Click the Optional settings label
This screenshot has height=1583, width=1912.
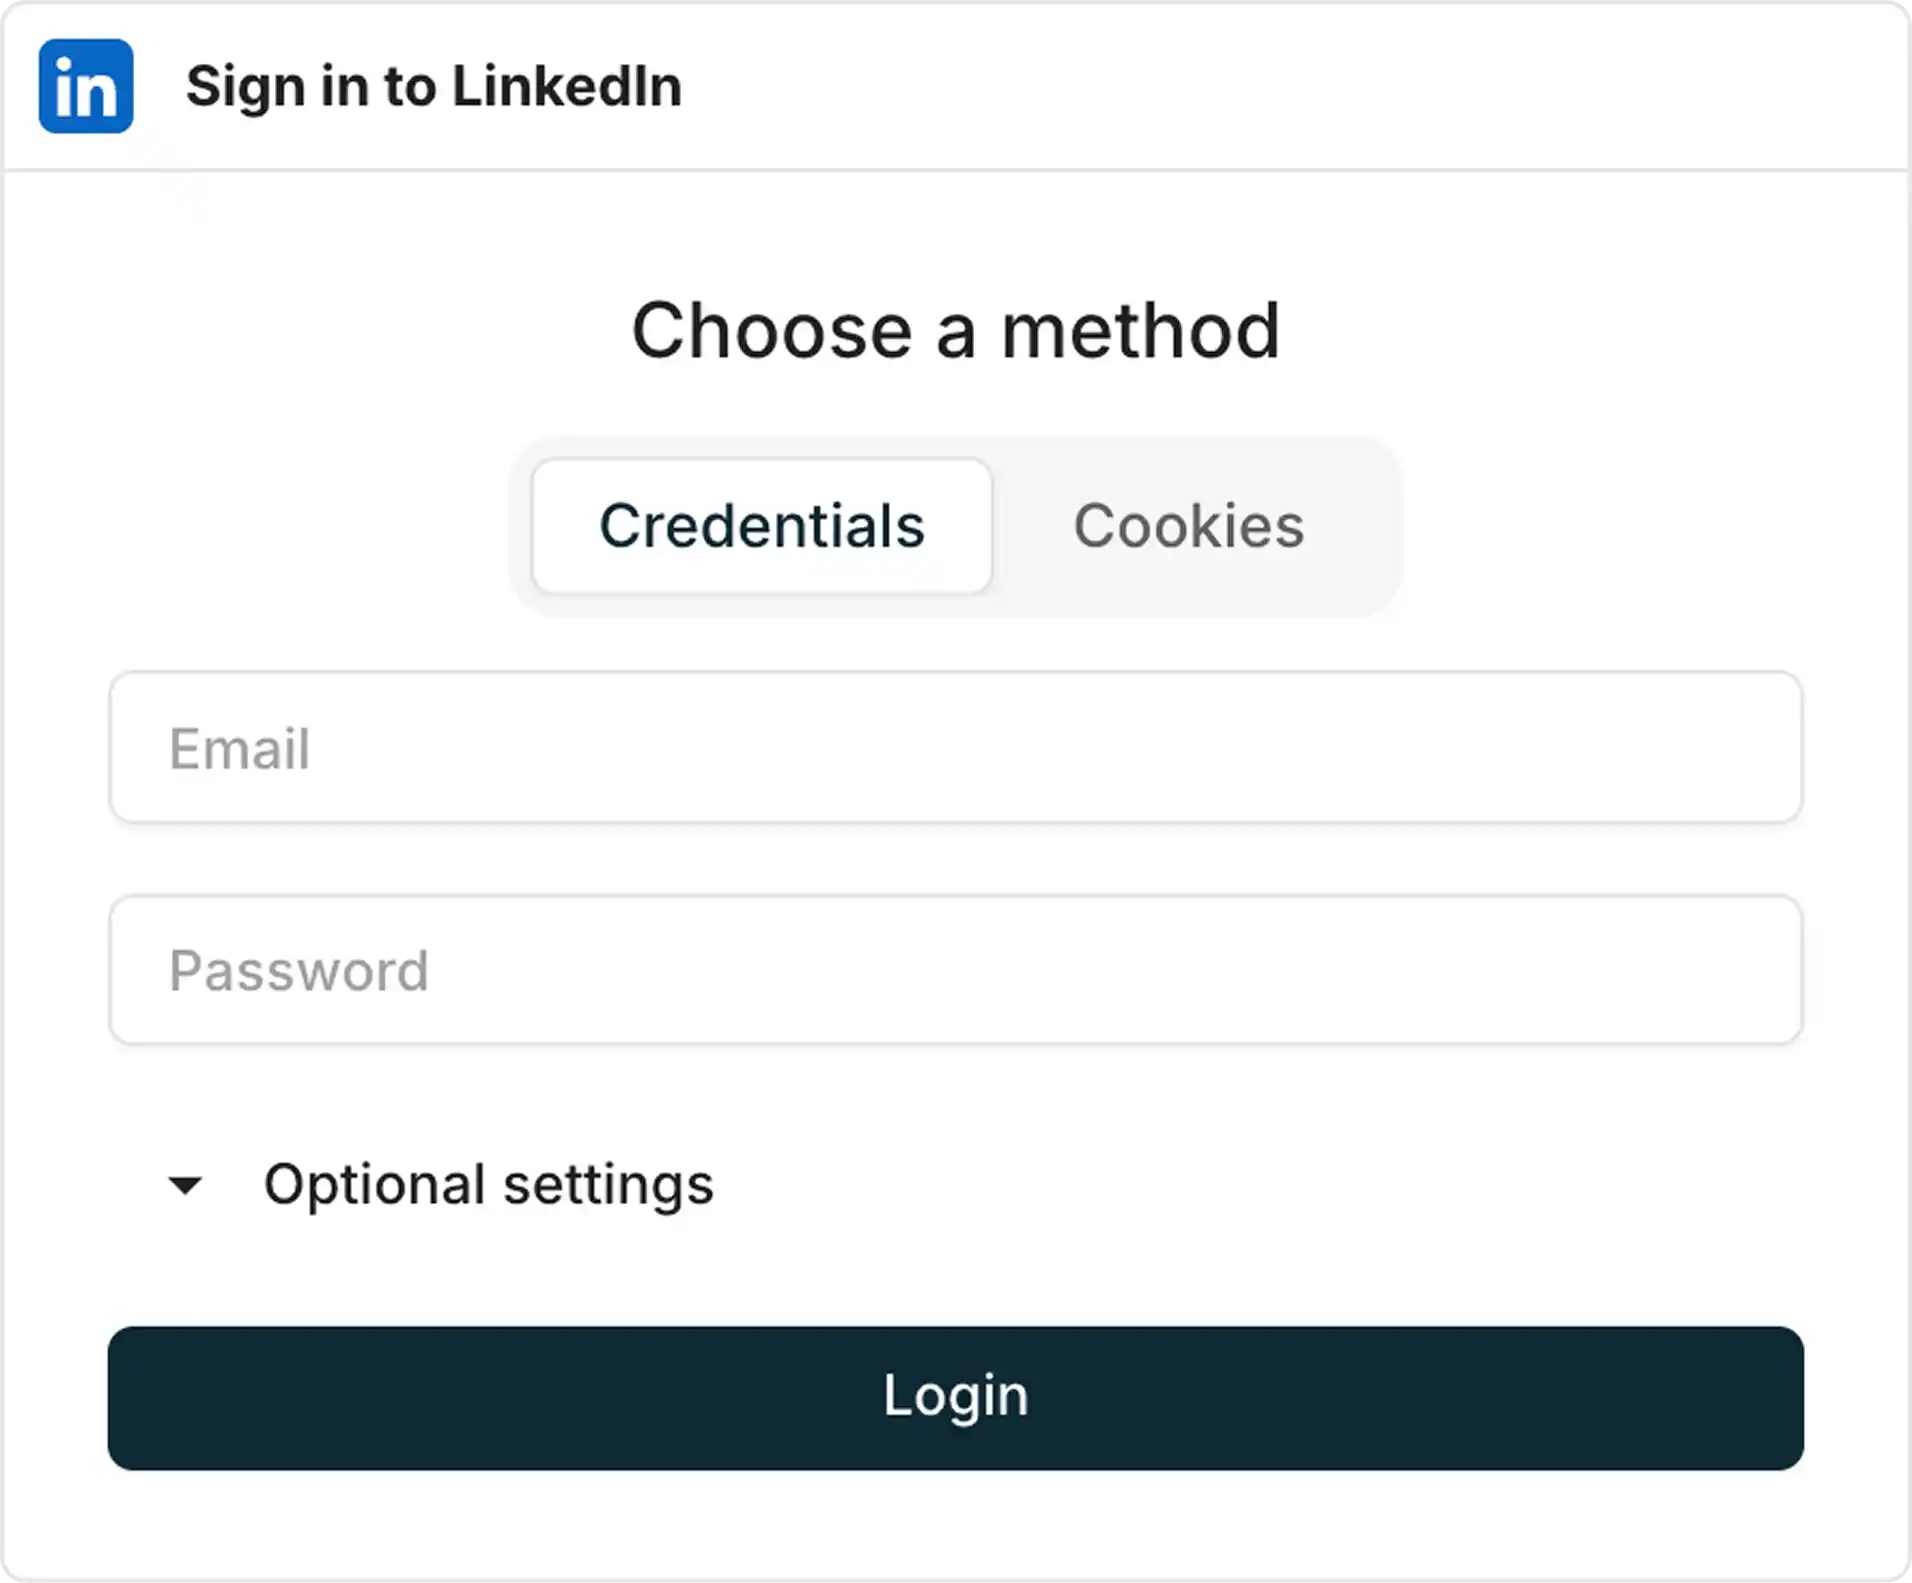[x=488, y=1185]
